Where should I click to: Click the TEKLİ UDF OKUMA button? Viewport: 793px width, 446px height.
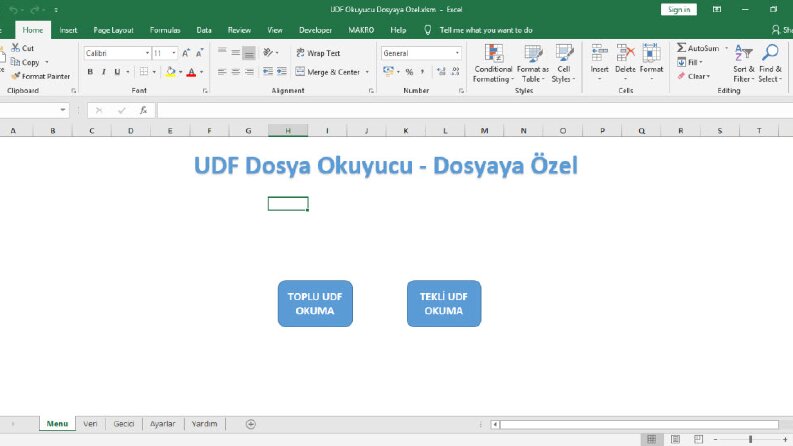[444, 303]
